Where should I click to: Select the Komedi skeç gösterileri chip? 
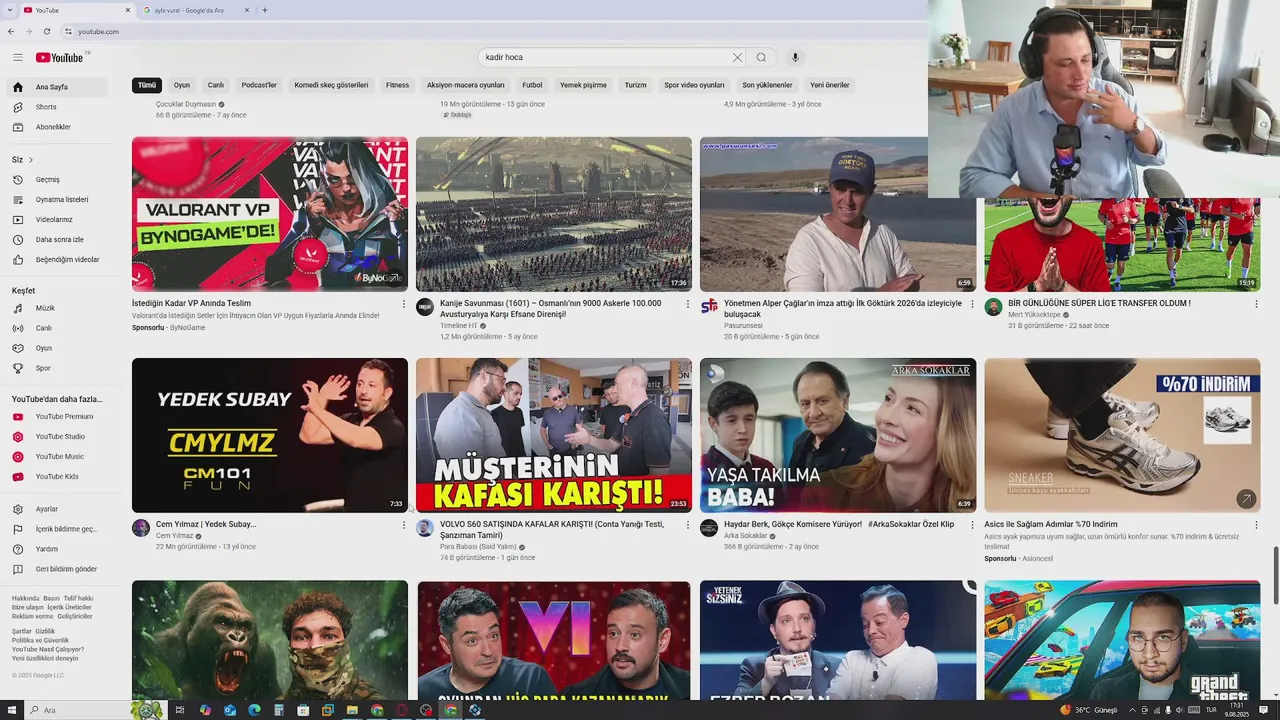[x=331, y=85]
